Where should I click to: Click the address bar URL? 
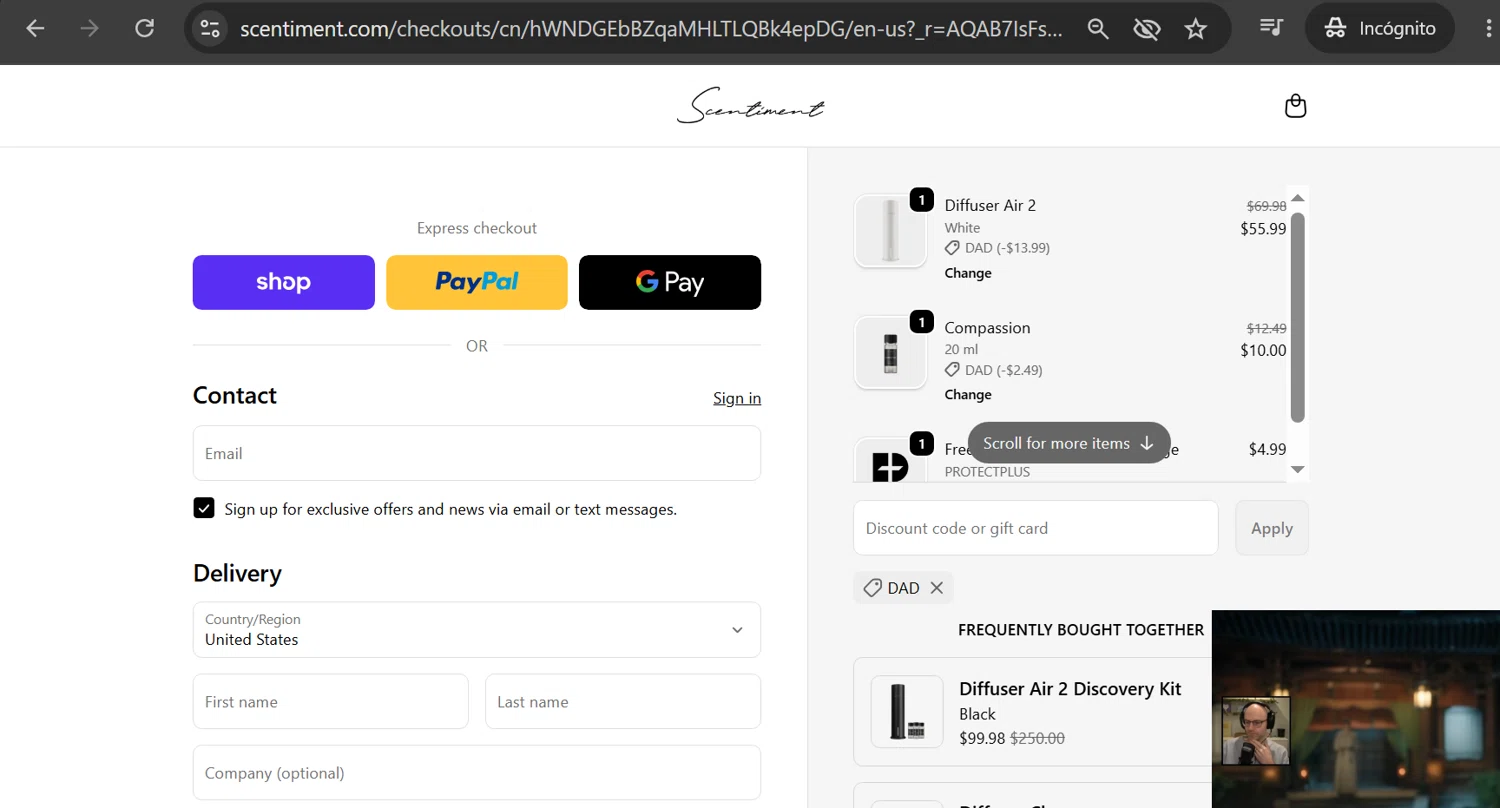click(651, 29)
